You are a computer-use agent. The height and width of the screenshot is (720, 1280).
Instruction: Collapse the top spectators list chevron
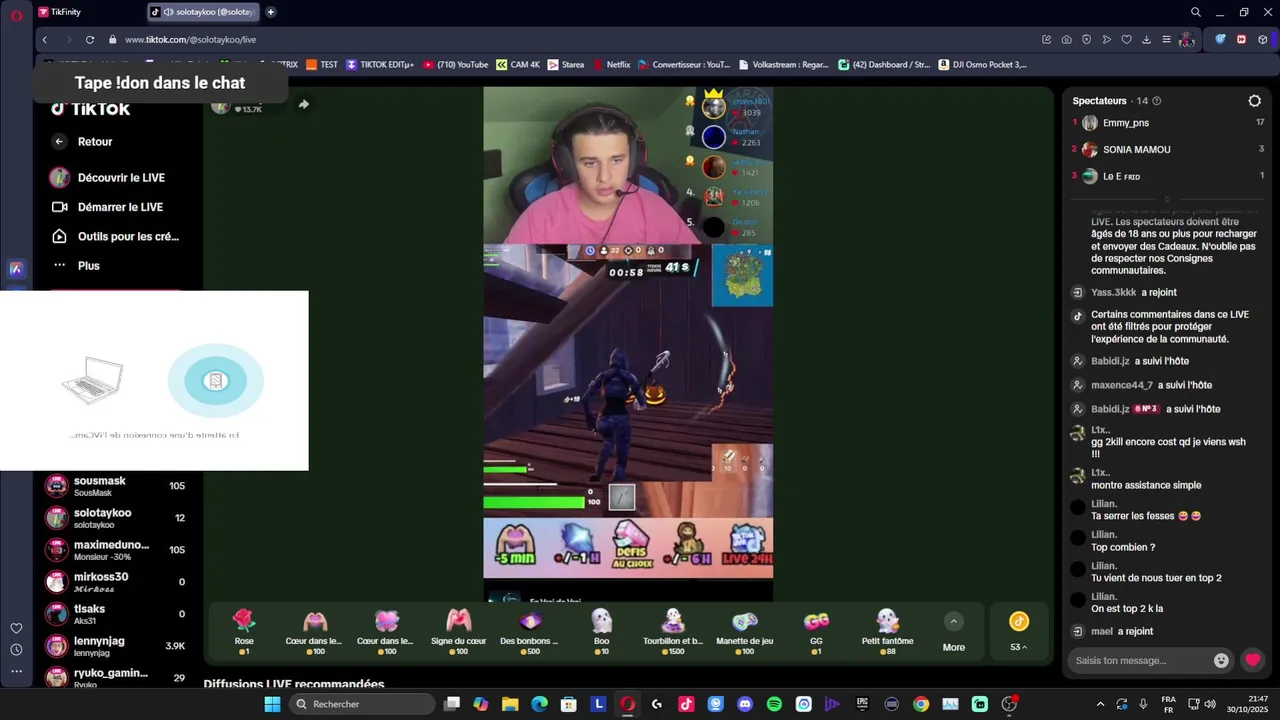tap(1167, 199)
